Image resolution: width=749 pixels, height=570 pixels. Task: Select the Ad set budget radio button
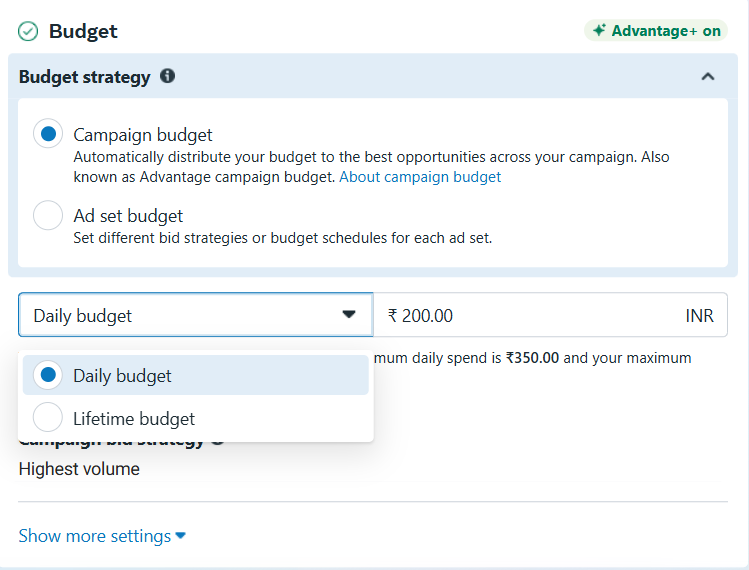click(48, 215)
